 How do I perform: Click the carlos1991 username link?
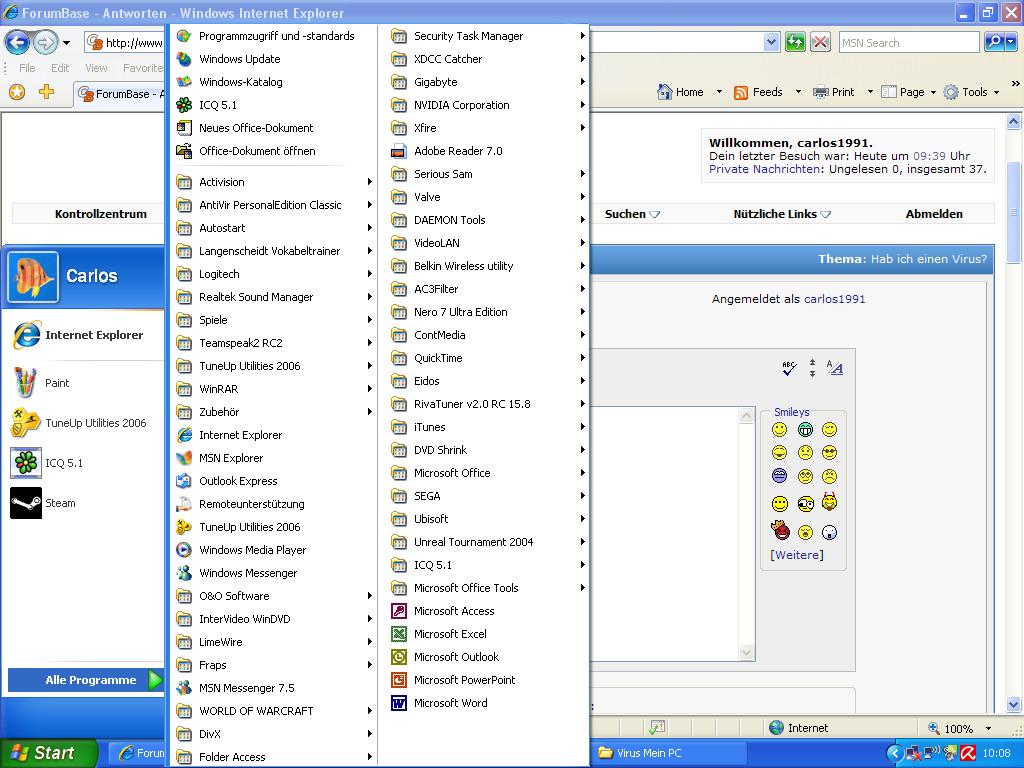[834, 299]
